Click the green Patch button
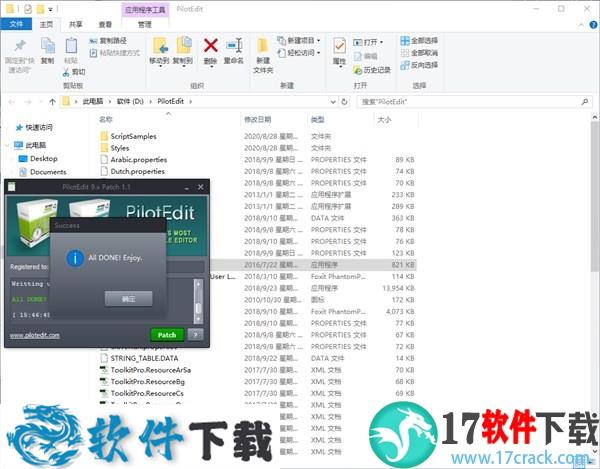600x469 pixels. point(167,334)
